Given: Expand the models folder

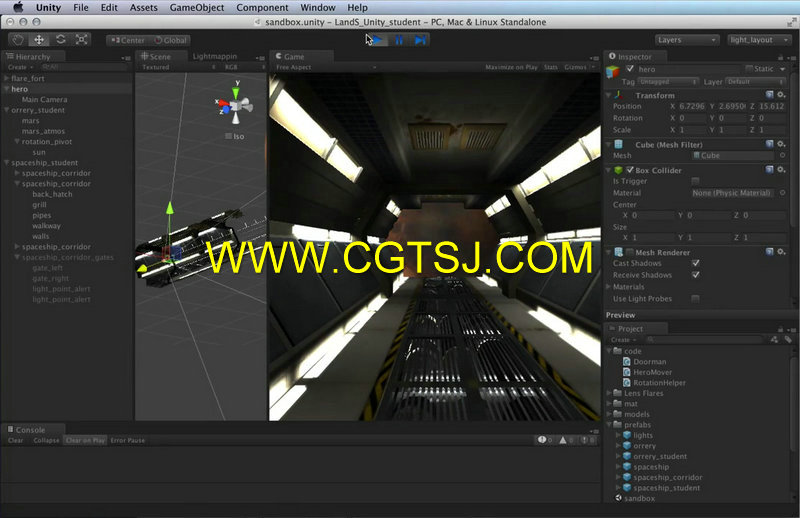Looking at the screenshot, I should 609,414.
